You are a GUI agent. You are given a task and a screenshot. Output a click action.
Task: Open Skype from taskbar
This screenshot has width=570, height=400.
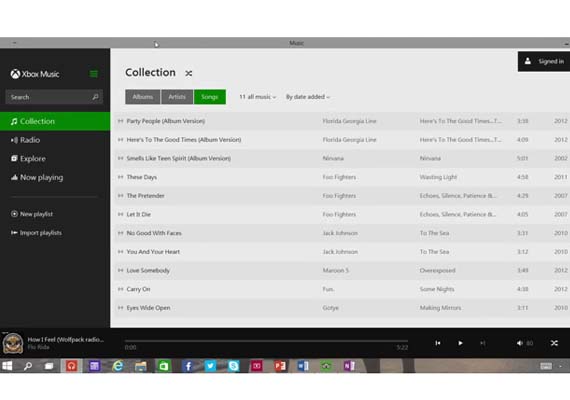pos(233,366)
